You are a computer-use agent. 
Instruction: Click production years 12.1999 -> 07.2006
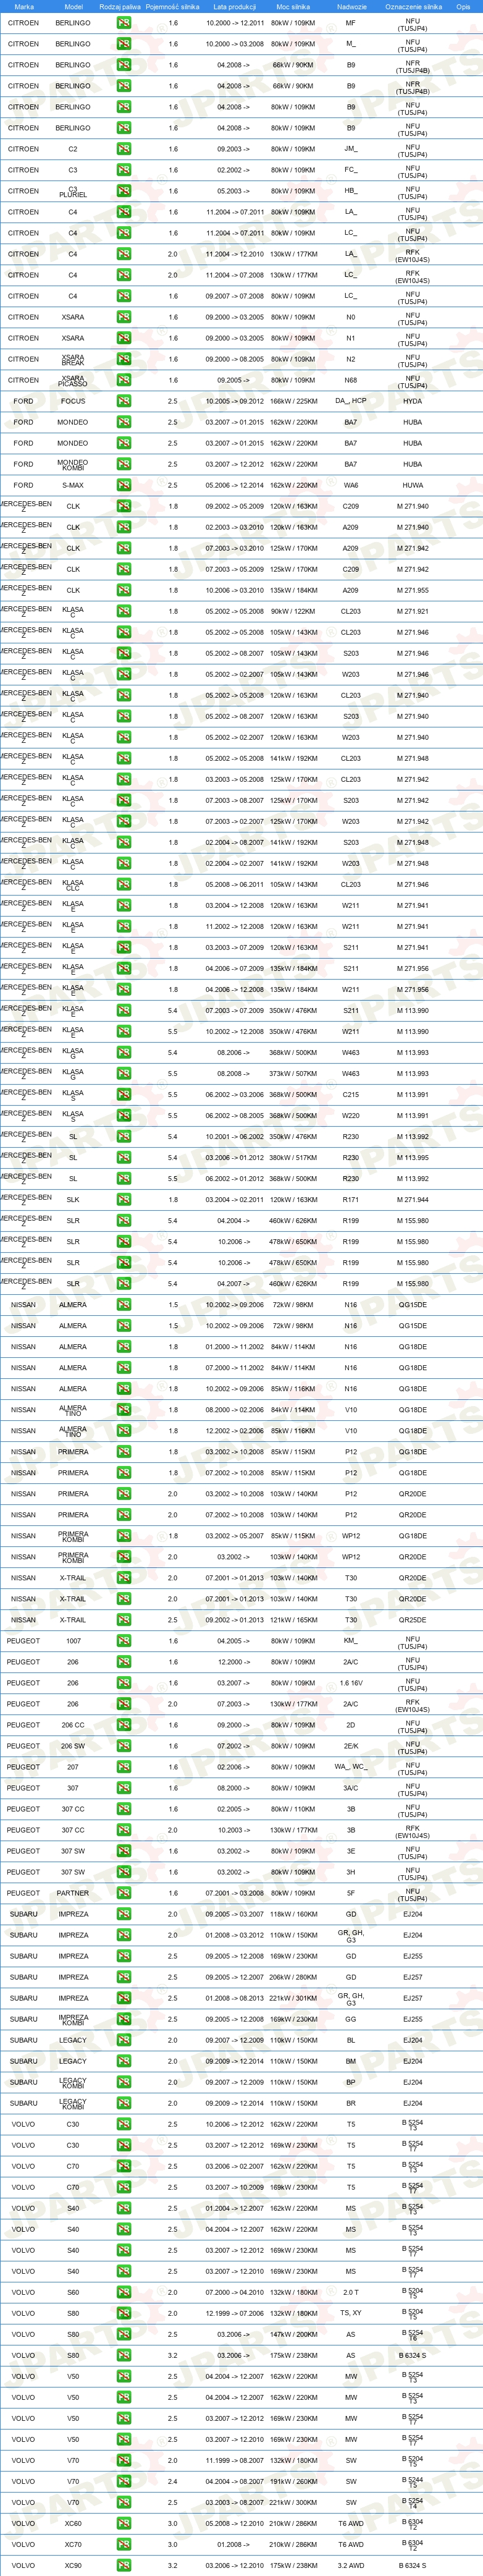coord(234,2312)
